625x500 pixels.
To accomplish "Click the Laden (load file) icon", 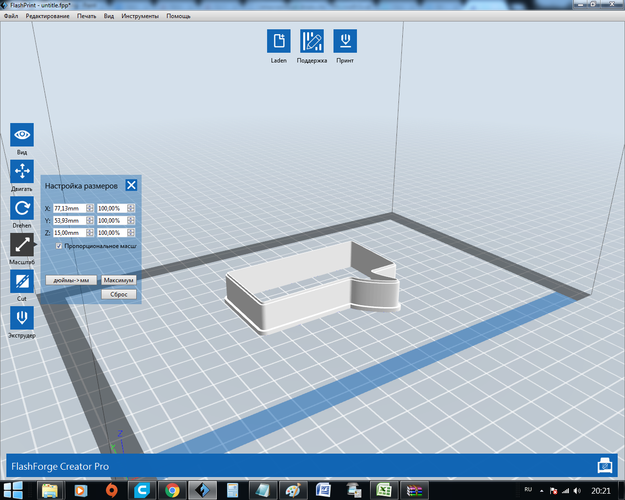I will click(279, 41).
